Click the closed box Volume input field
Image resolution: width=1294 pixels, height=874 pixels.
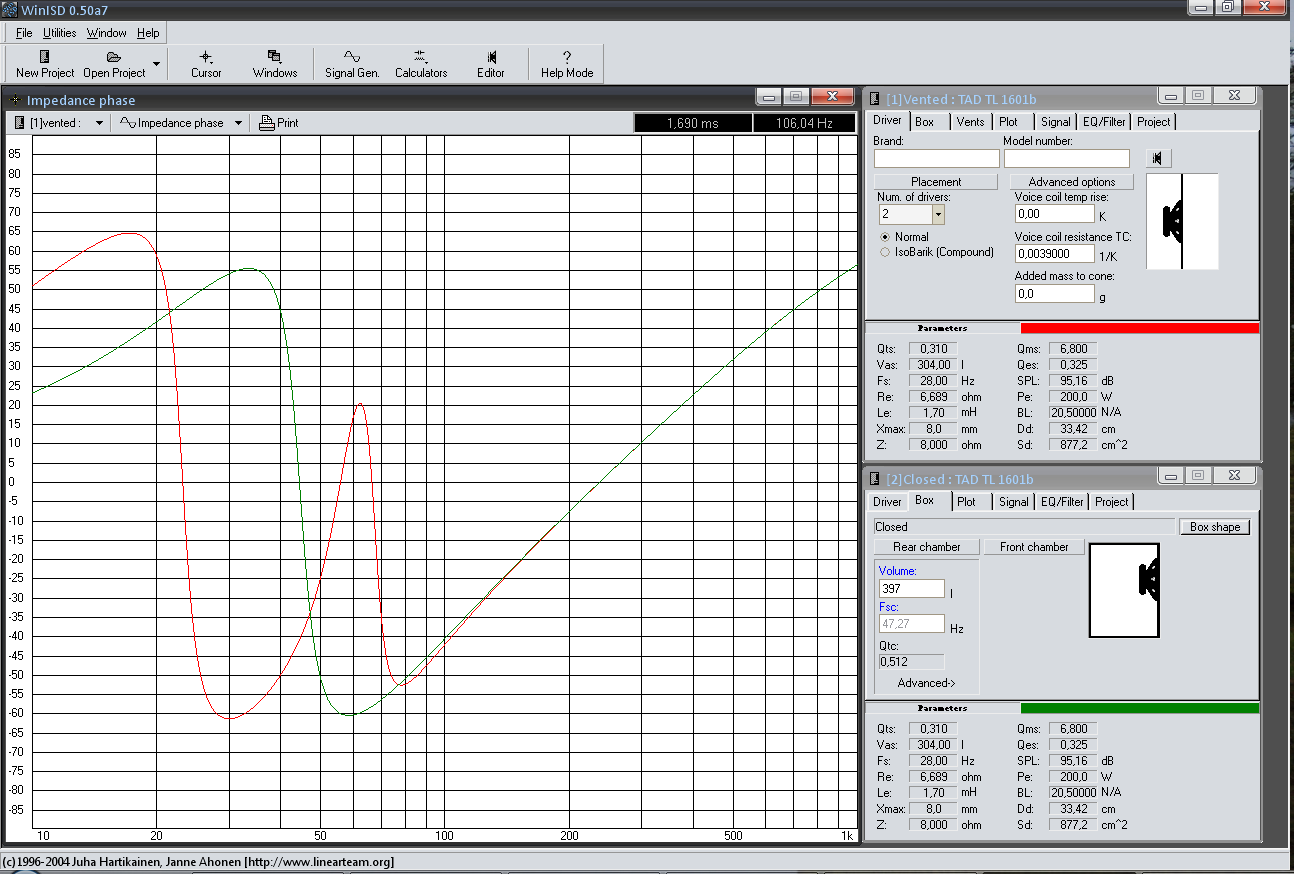pyautogui.click(x=911, y=589)
